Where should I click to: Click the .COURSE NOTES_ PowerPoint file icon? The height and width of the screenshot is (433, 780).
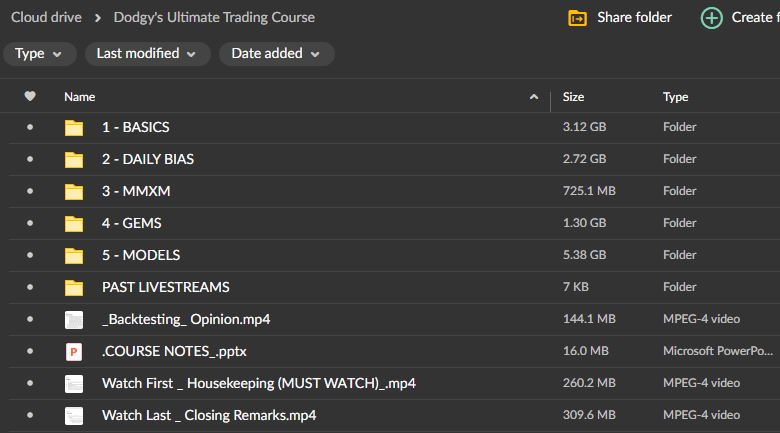point(74,352)
